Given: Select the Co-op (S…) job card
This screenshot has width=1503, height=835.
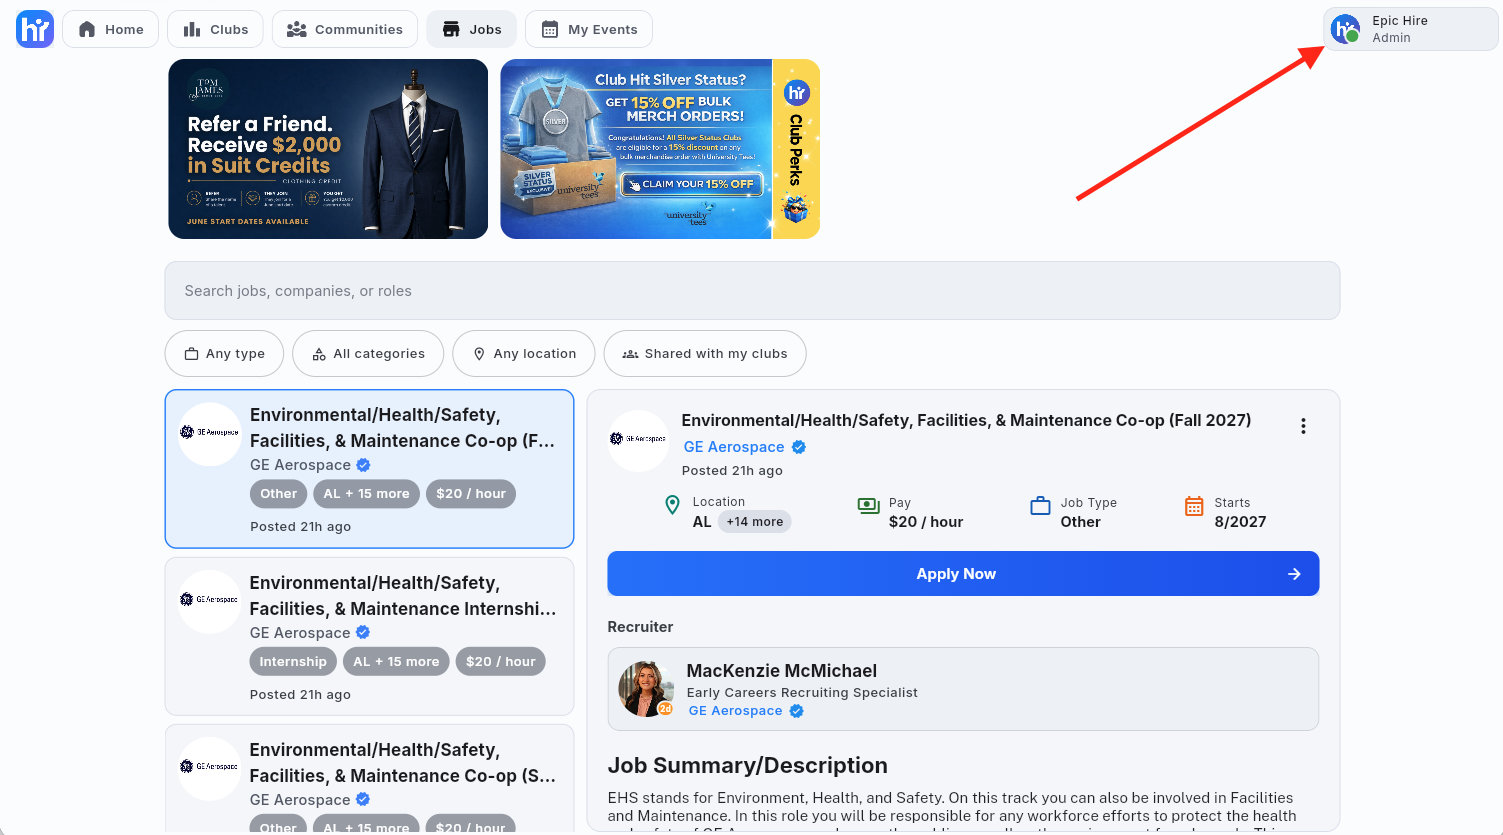Looking at the screenshot, I should [369, 779].
